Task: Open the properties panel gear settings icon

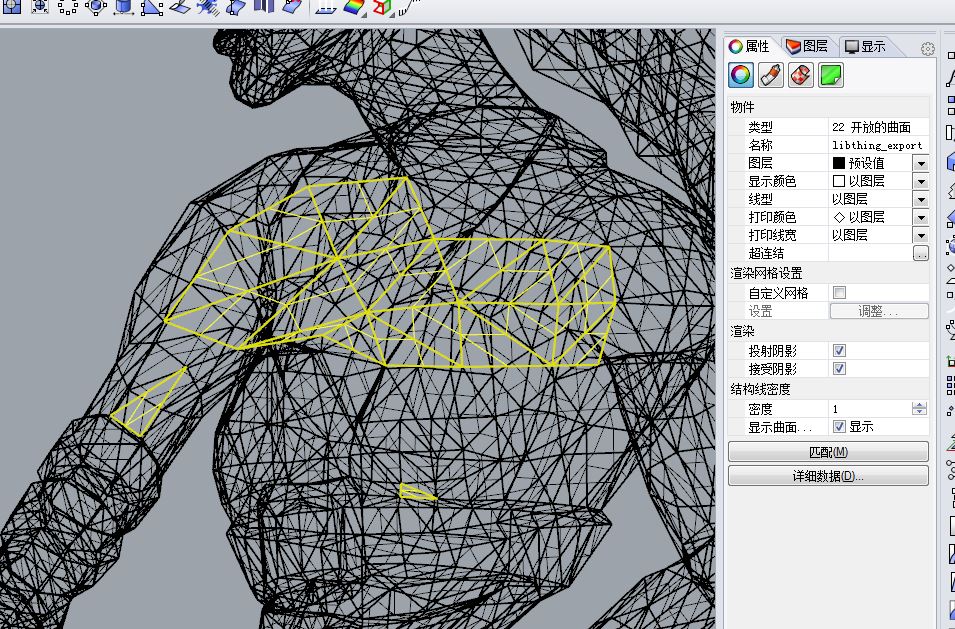Action: point(928,49)
